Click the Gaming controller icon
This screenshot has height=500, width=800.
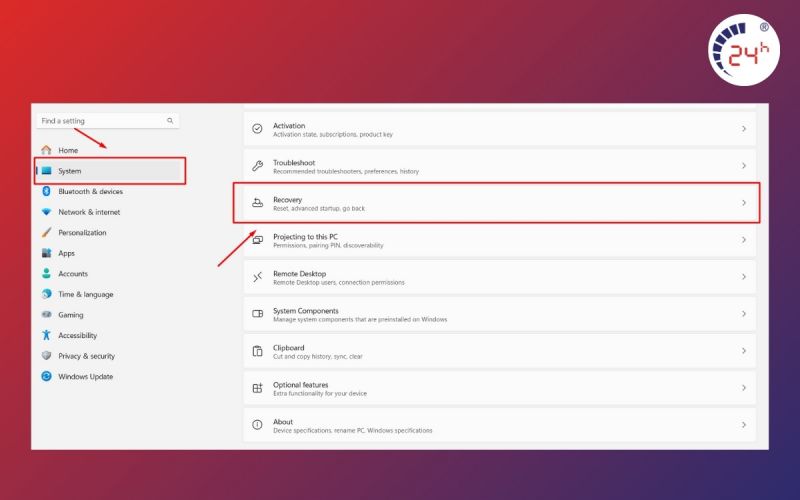point(46,315)
